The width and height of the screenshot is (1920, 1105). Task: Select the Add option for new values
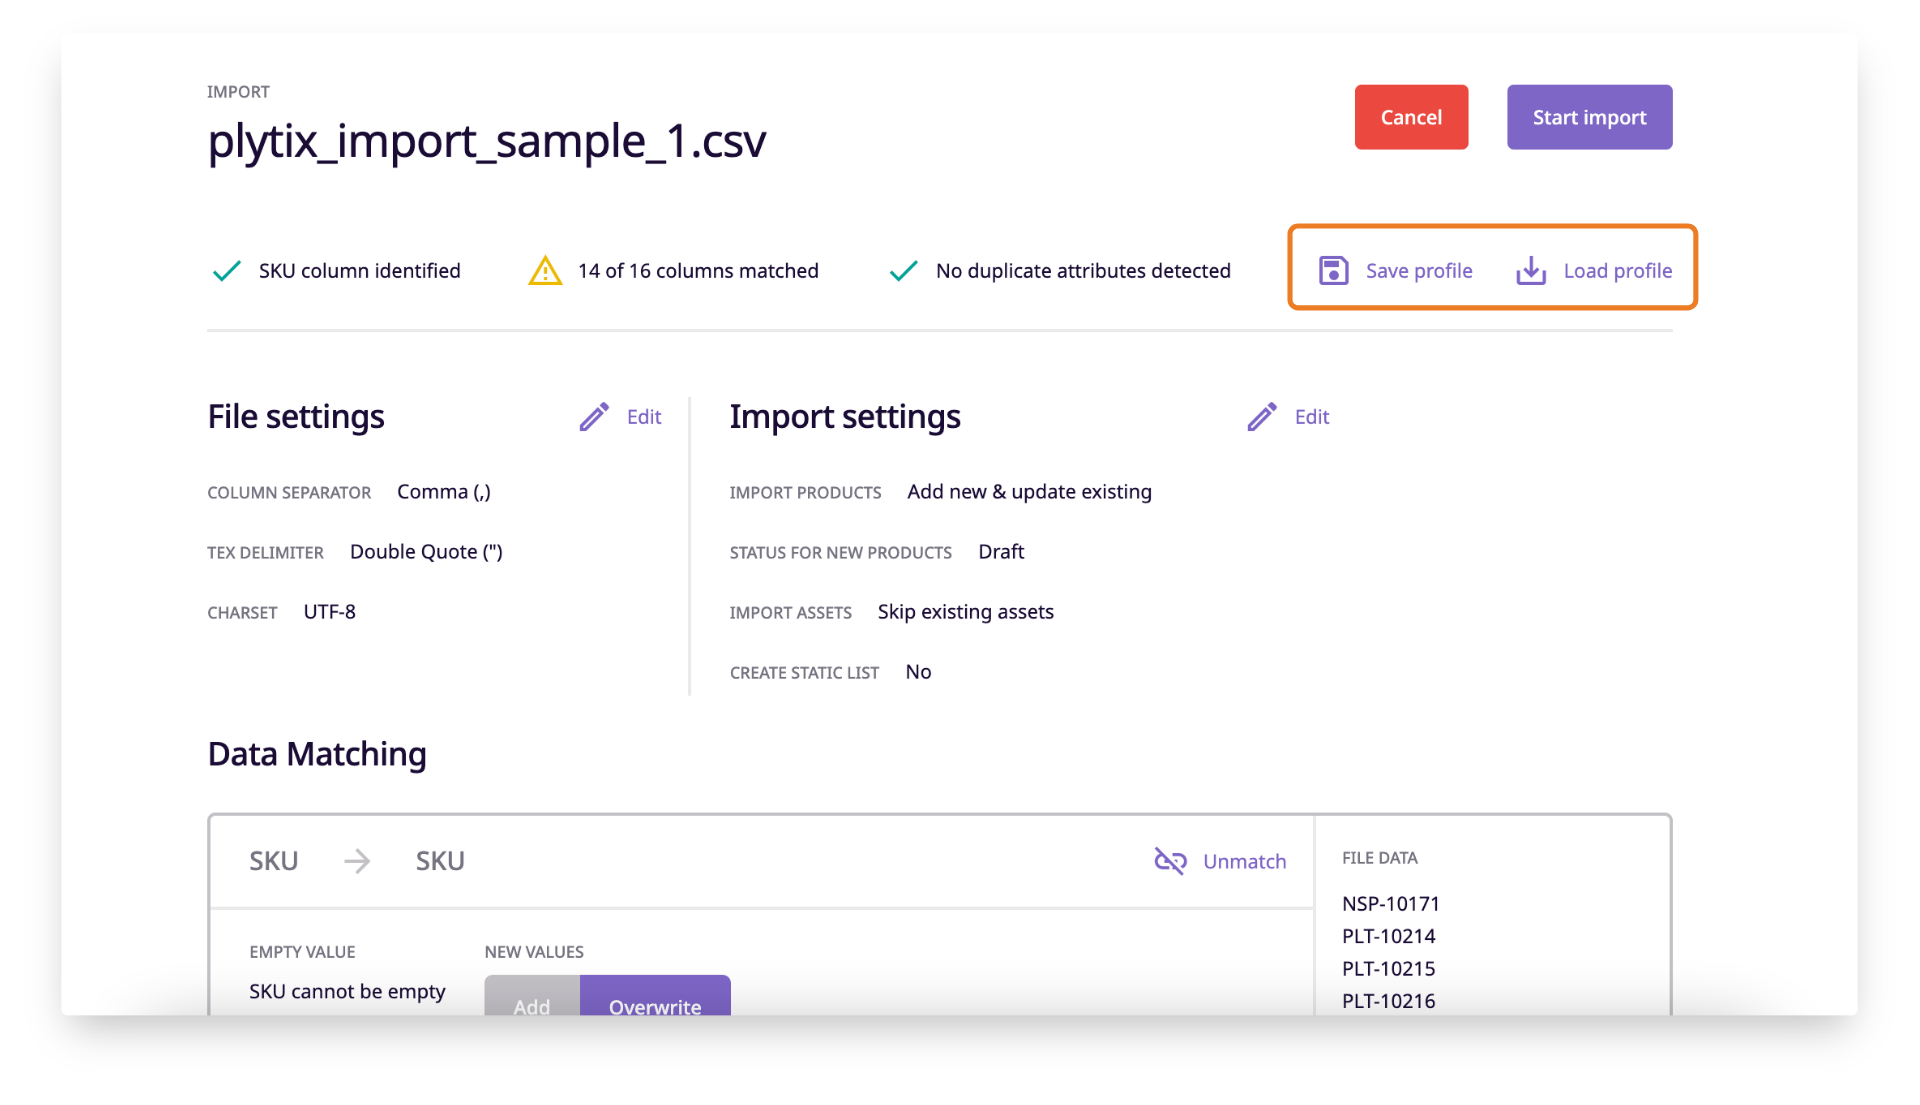coord(532,996)
